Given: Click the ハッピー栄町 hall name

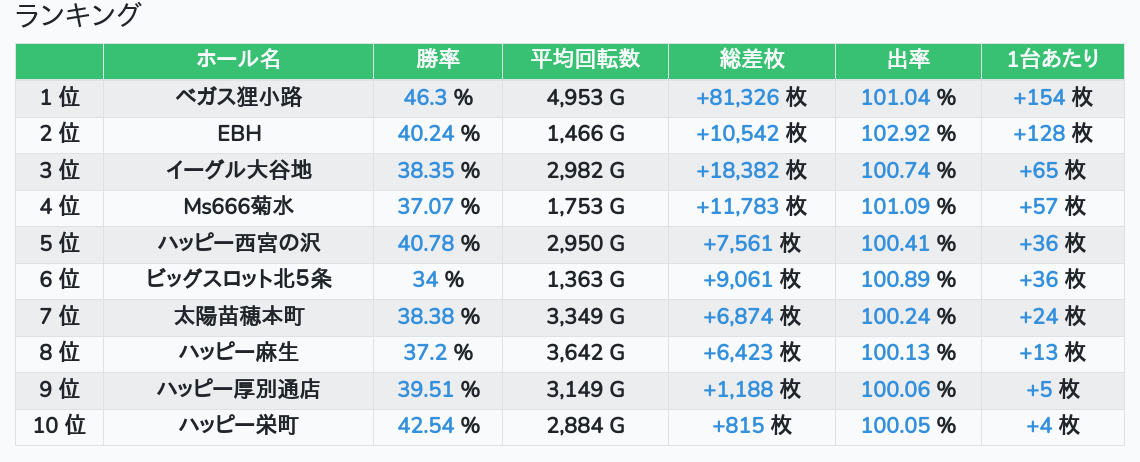Looking at the screenshot, I should [238, 426].
